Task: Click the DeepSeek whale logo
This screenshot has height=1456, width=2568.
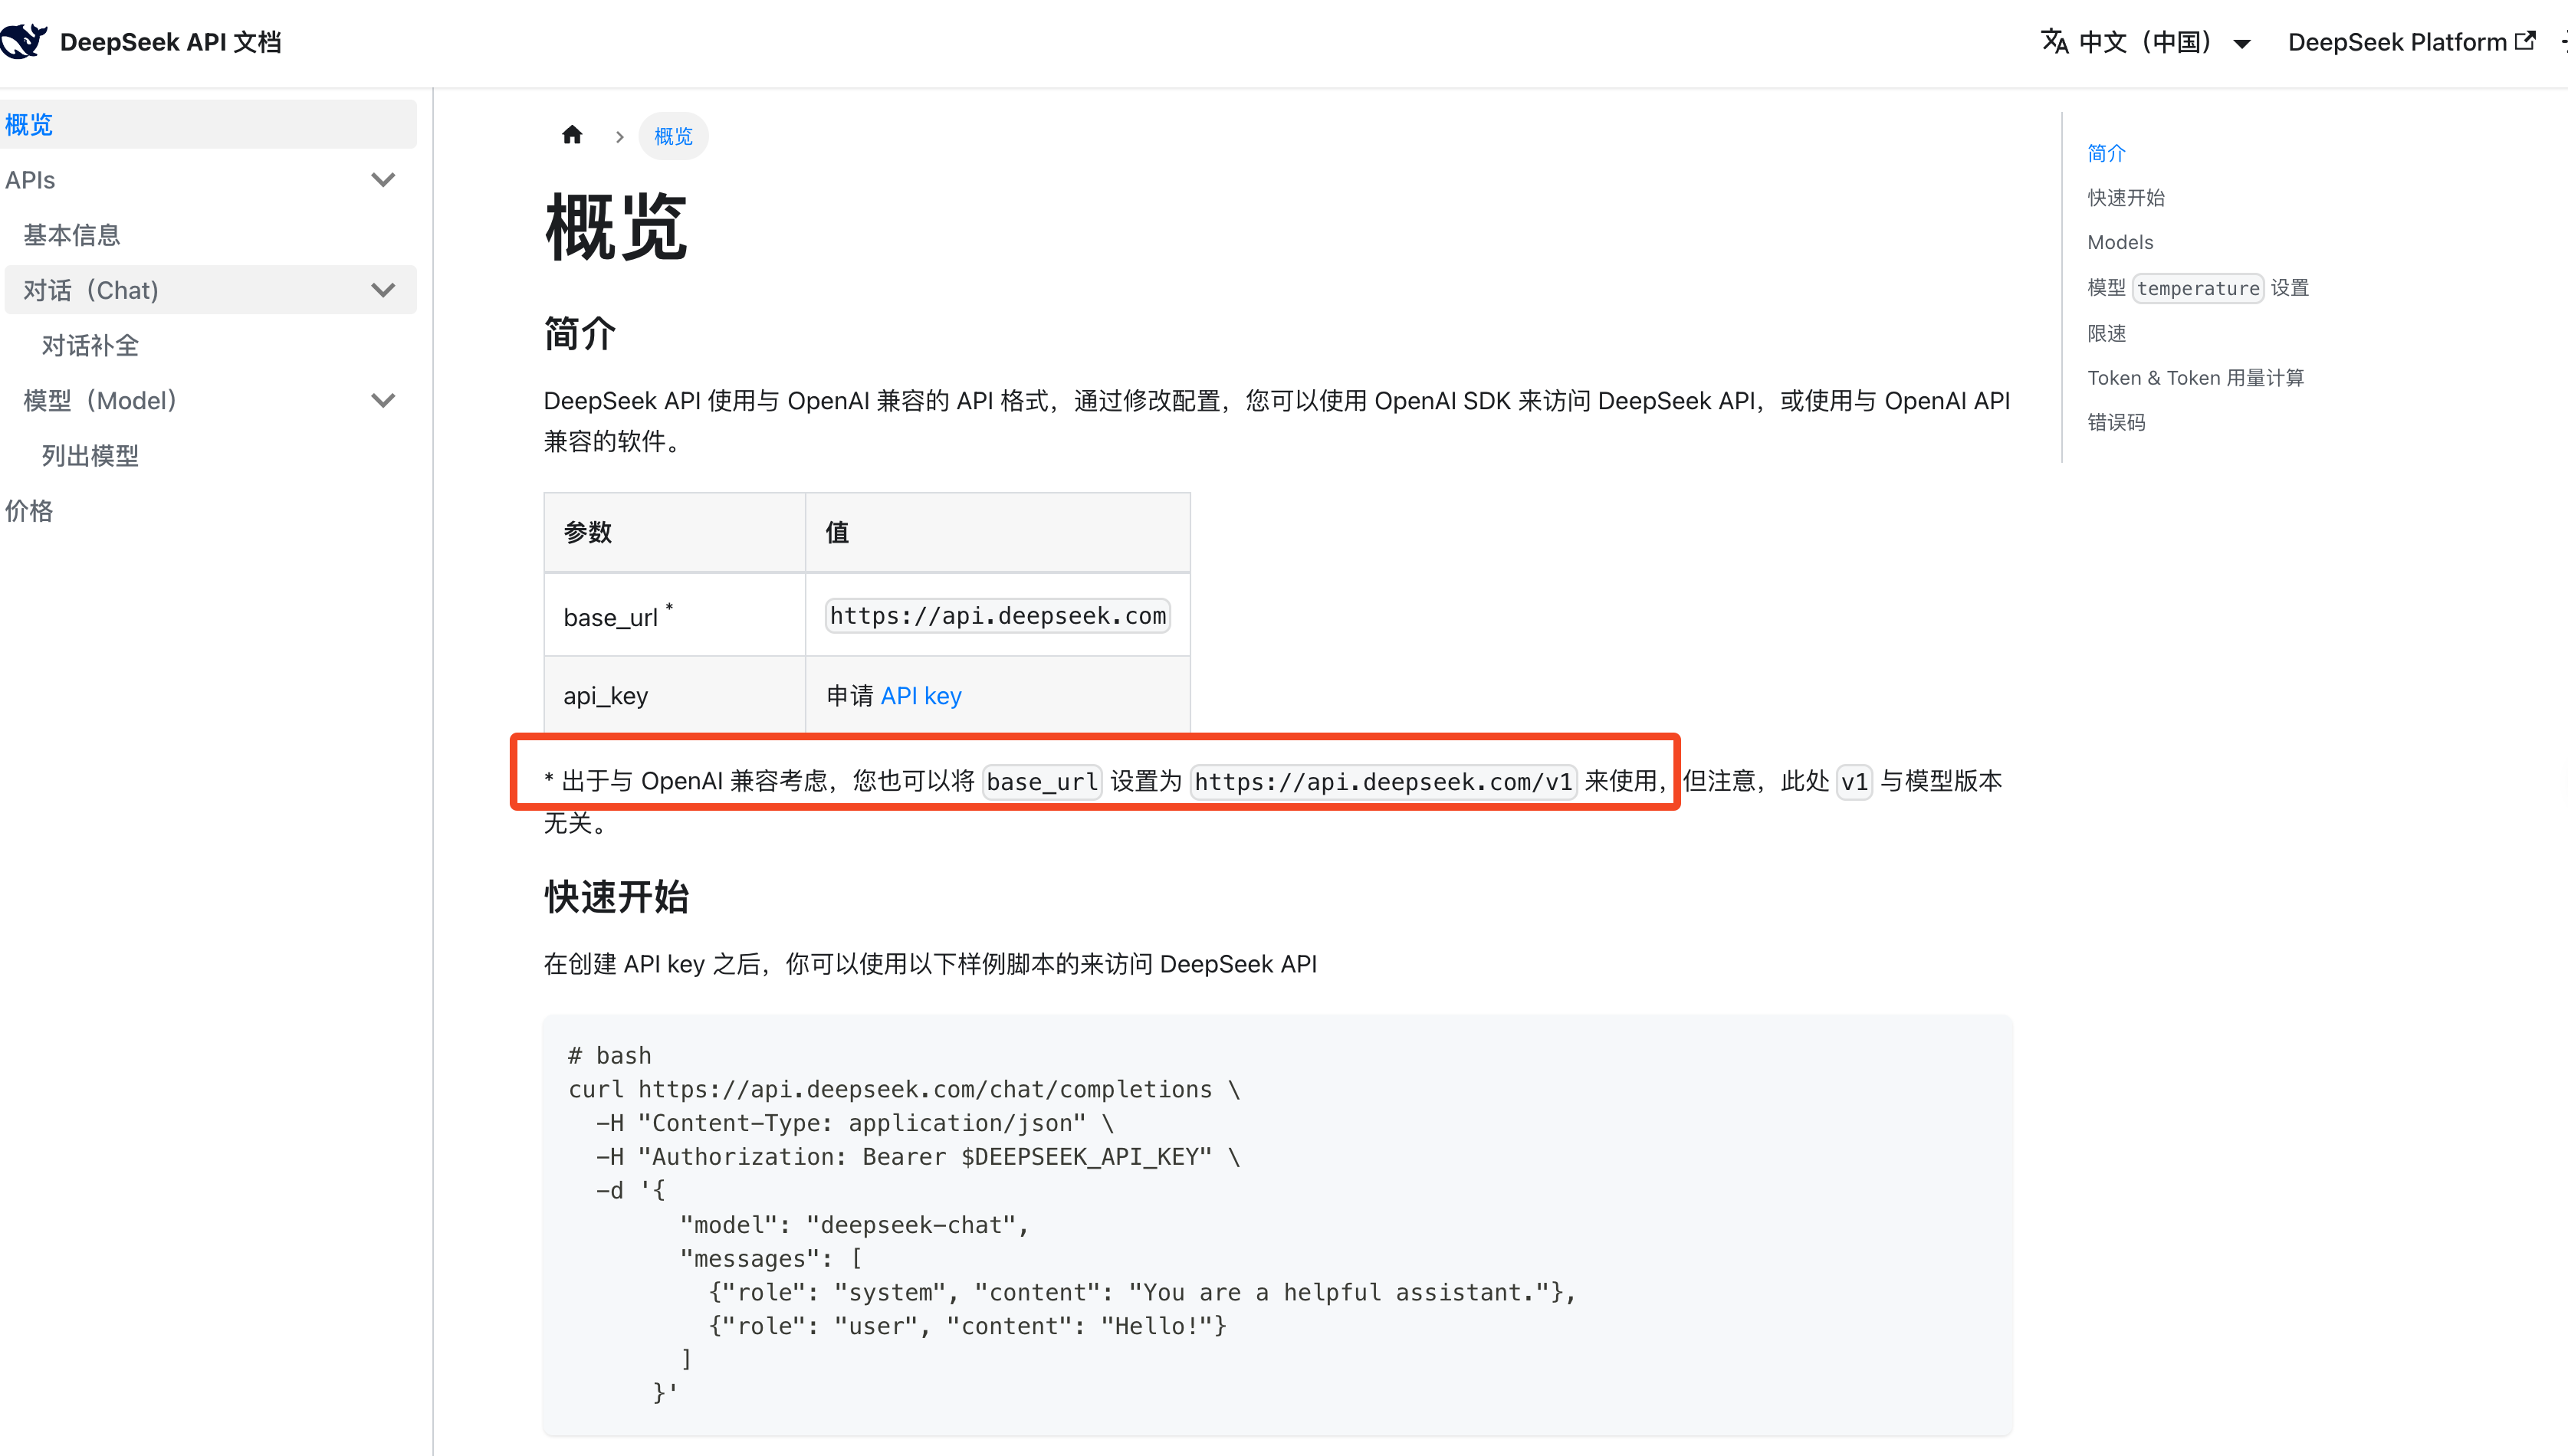Action: [x=23, y=41]
